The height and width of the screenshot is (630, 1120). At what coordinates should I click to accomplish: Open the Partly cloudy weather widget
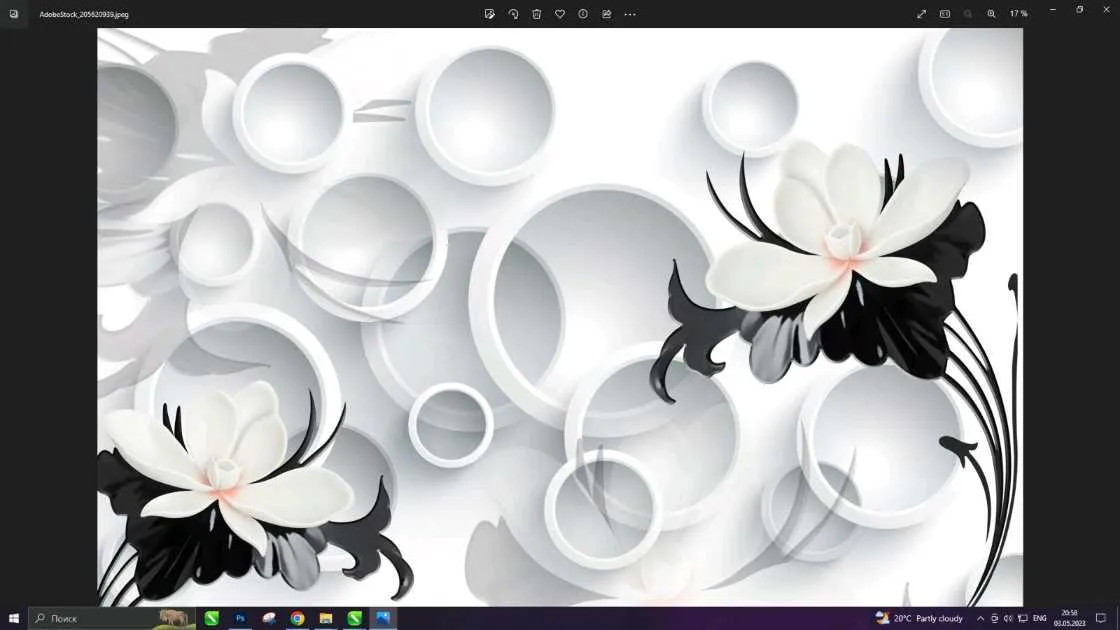[x=919, y=619]
